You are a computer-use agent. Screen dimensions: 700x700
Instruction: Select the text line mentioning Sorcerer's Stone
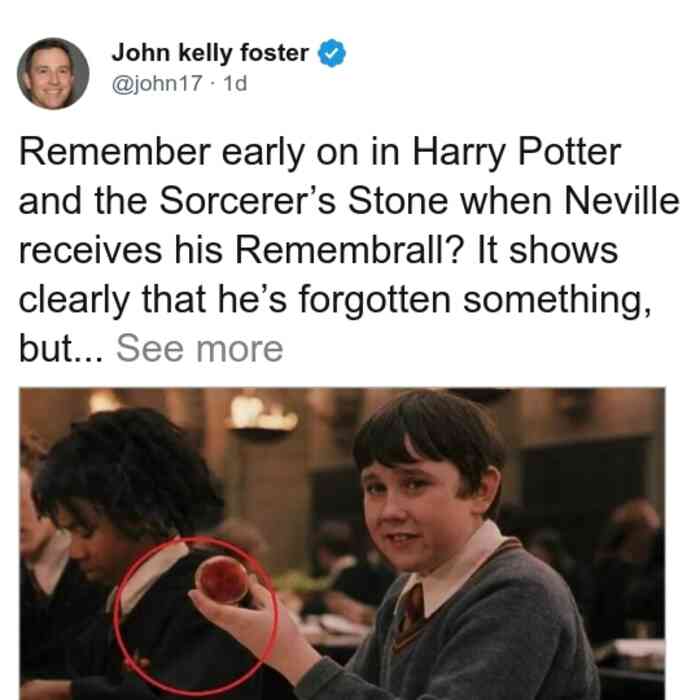coord(349,201)
